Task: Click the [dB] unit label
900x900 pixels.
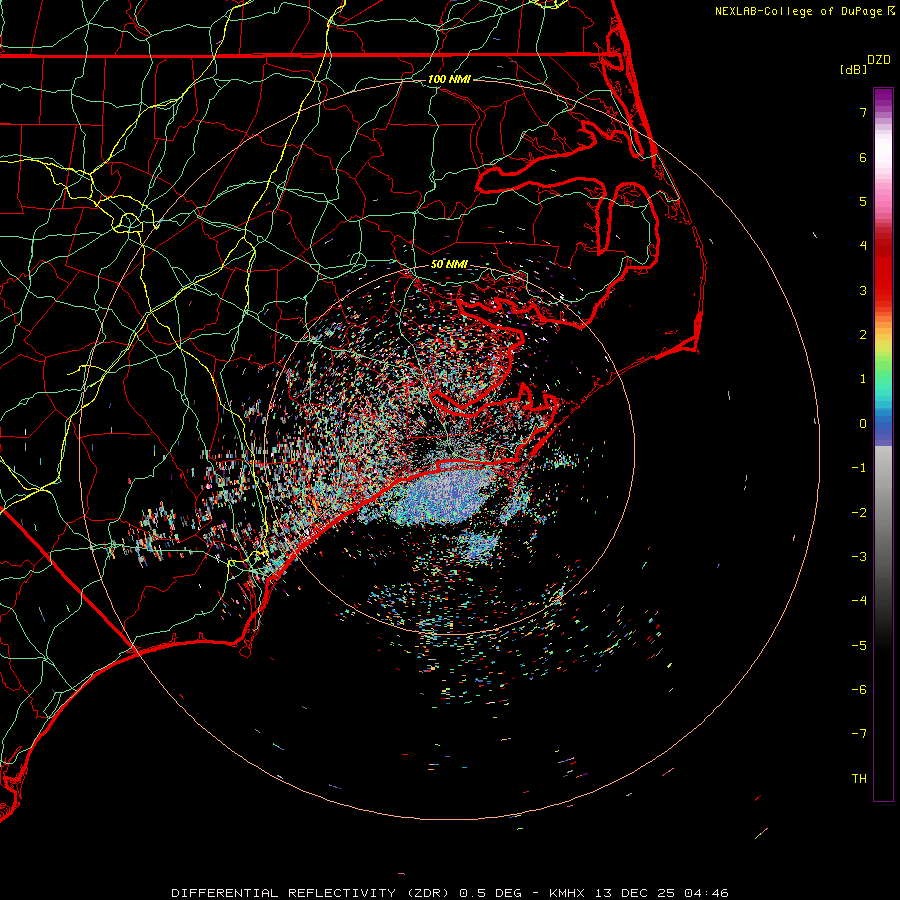Action: 854,69
